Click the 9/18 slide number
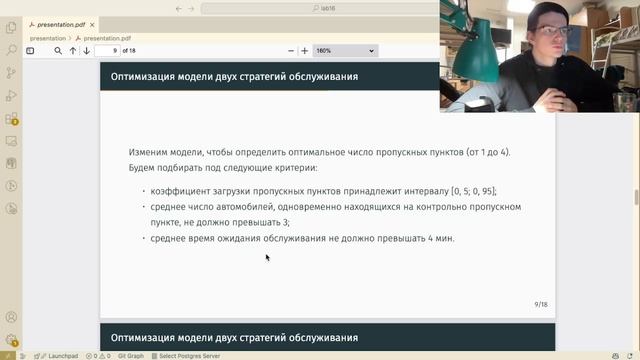The height and width of the screenshot is (360, 640). tap(541, 304)
